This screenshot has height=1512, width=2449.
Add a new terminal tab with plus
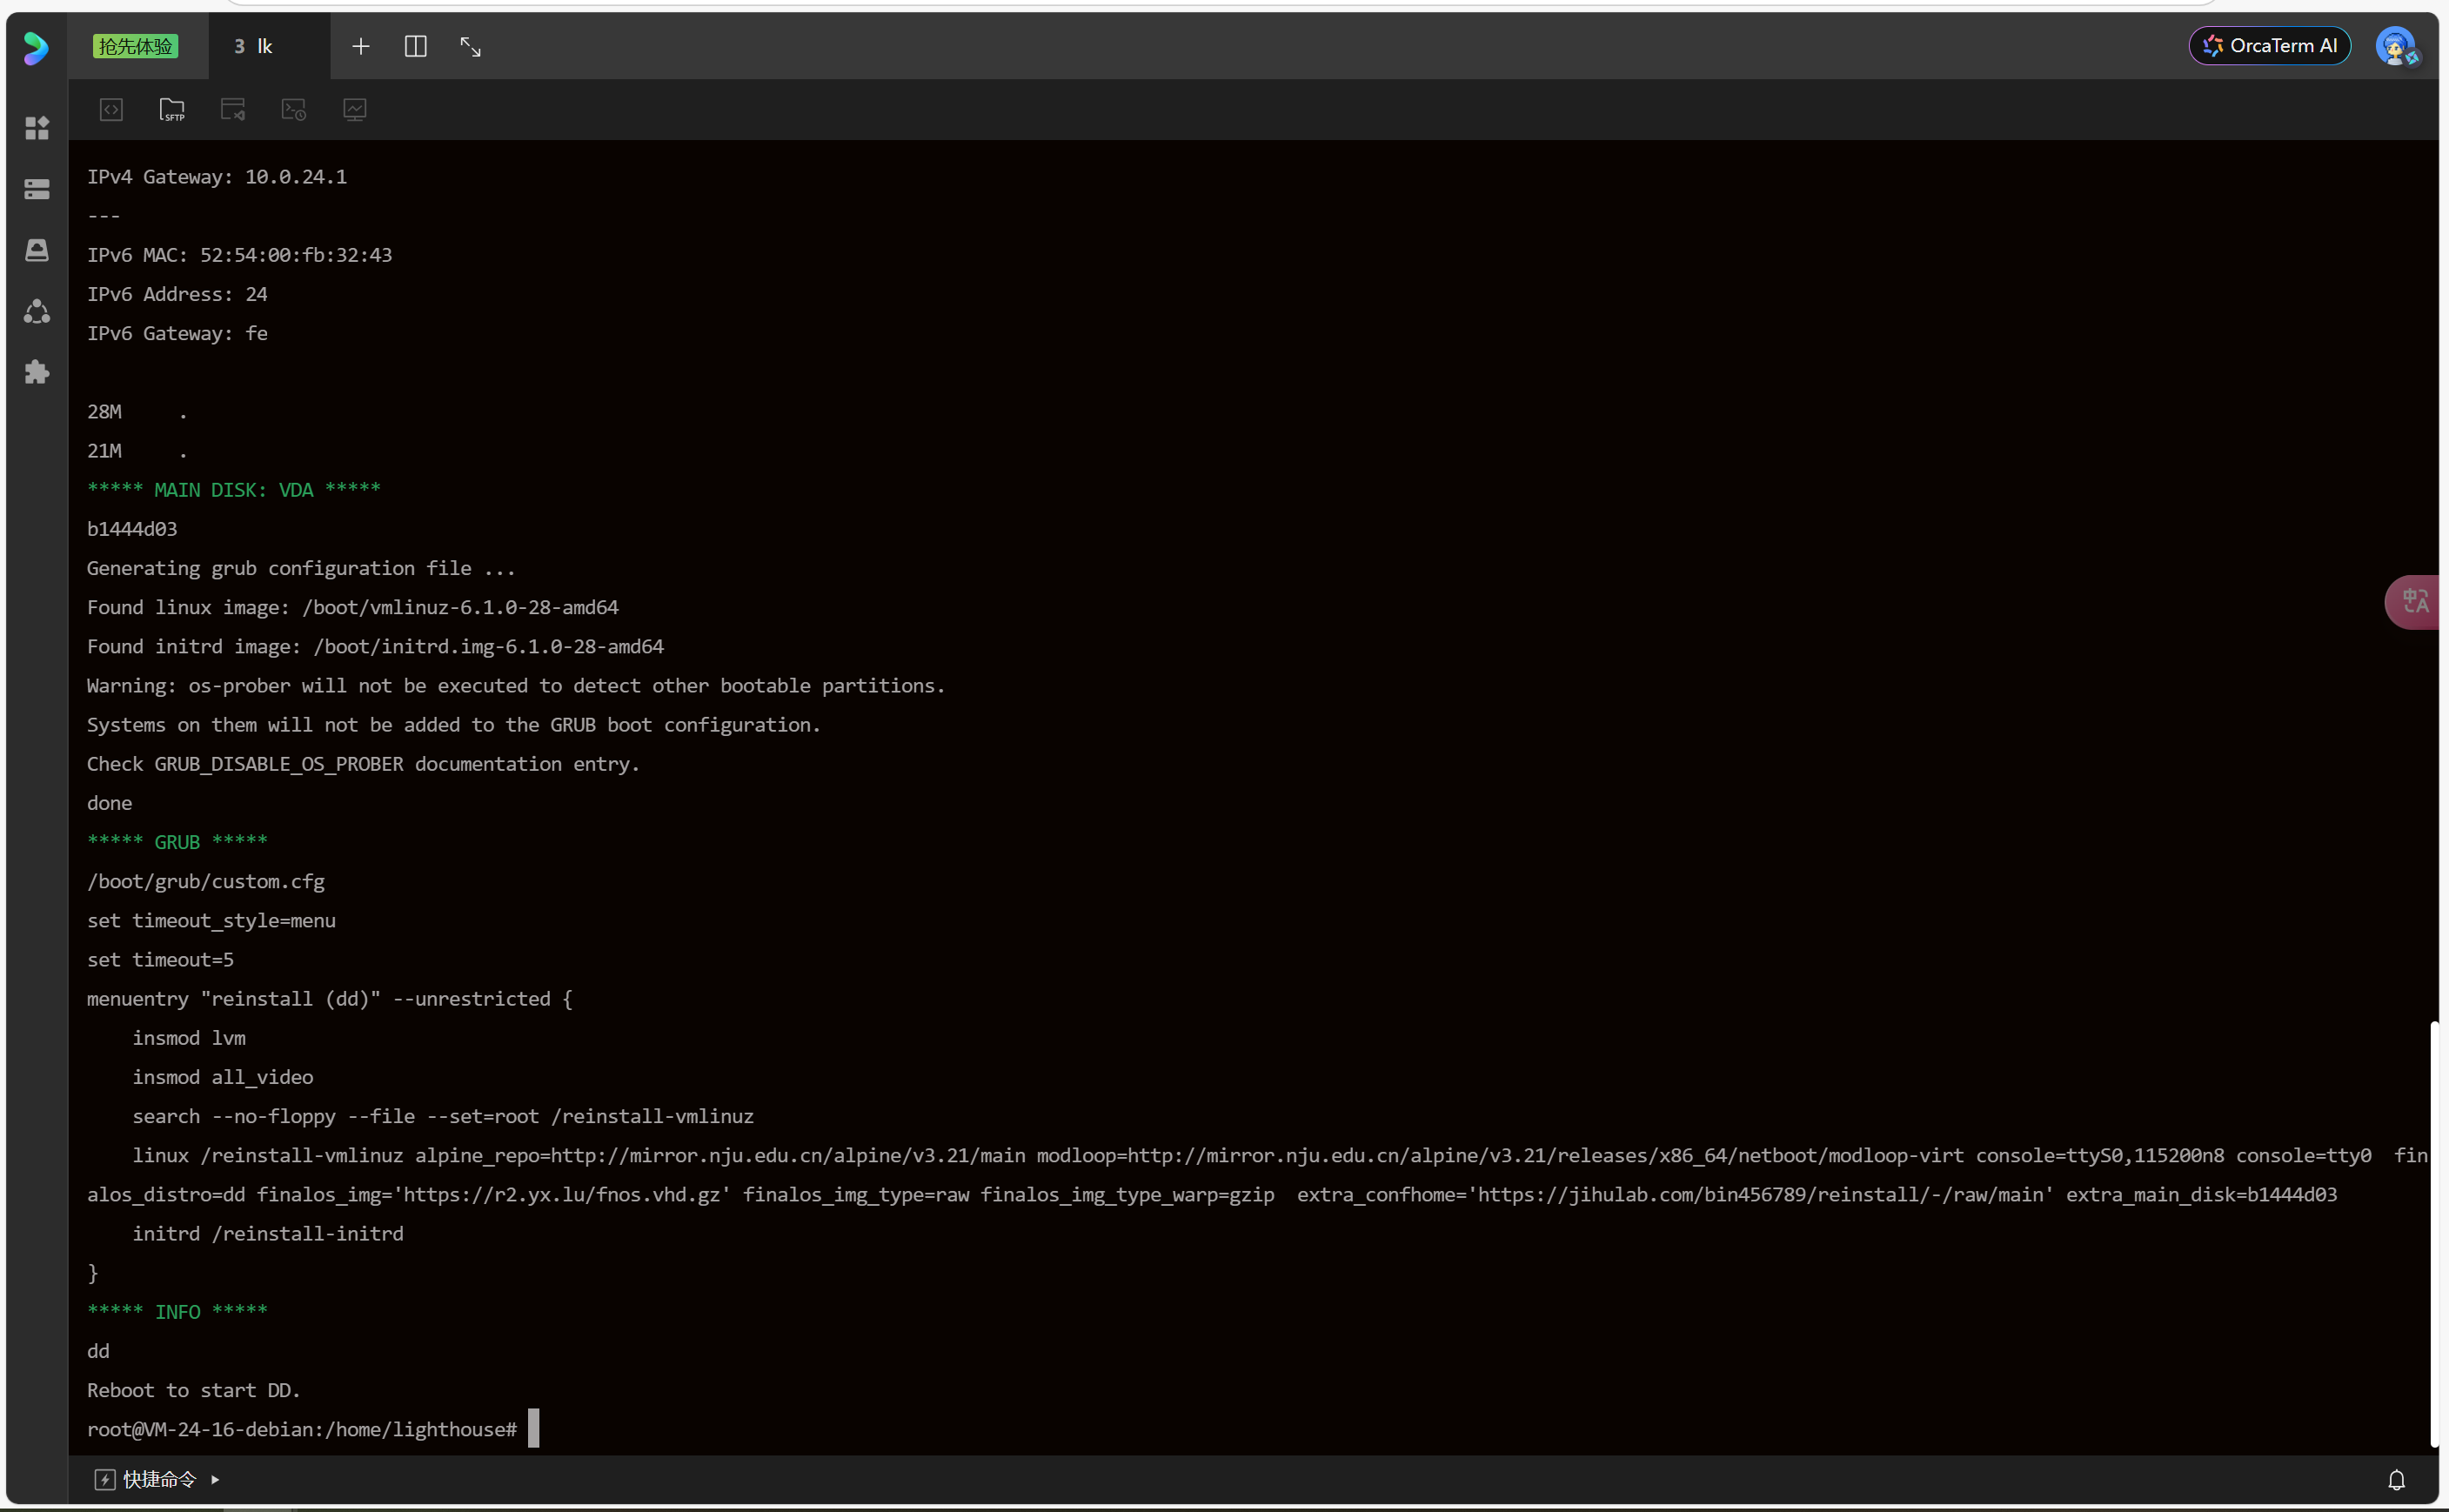point(361,46)
